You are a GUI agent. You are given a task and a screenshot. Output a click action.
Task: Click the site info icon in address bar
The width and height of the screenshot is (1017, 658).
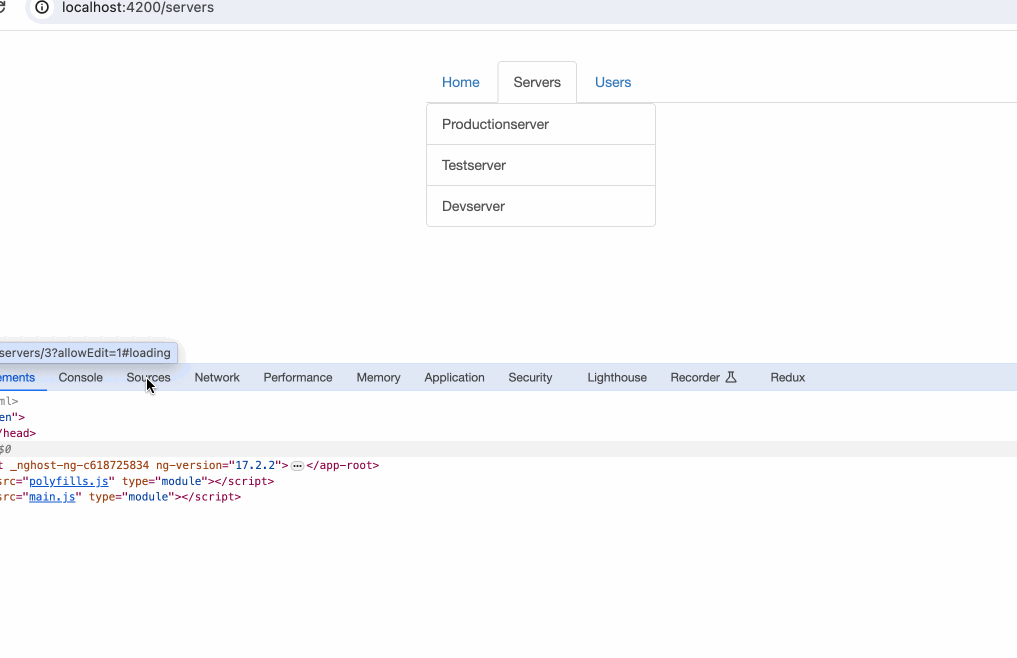[x=42, y=8]
